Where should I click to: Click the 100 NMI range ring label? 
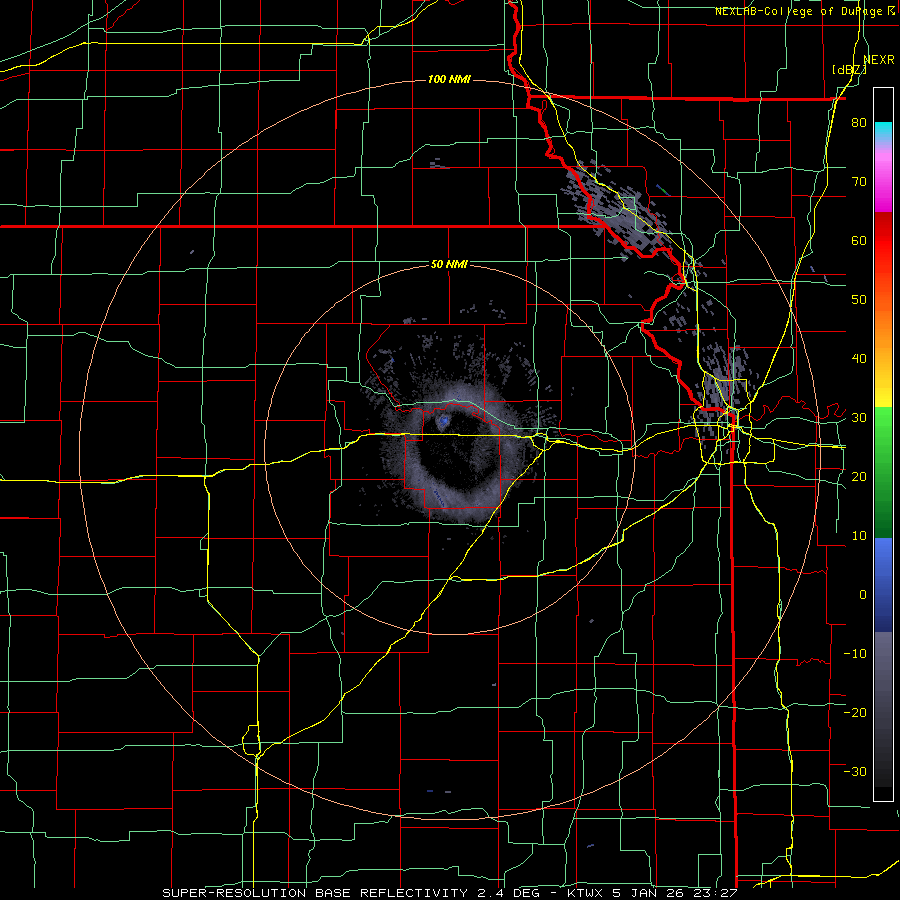[x=449, y=79]
